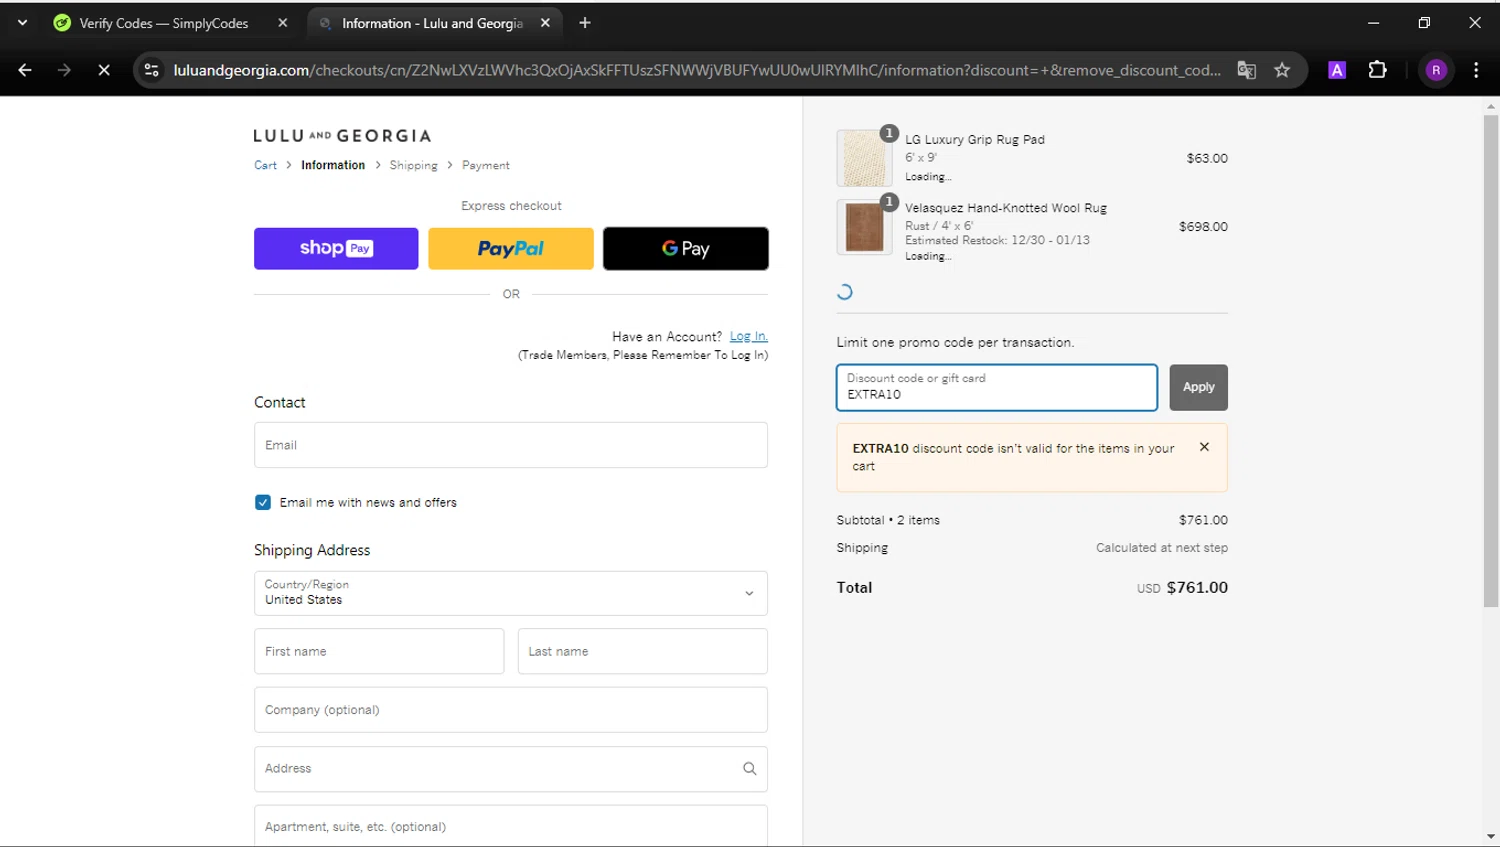Select the $63.00 rug pad price
Image resolution: width=1500 pixels, height=847 pixels.
1207,158
